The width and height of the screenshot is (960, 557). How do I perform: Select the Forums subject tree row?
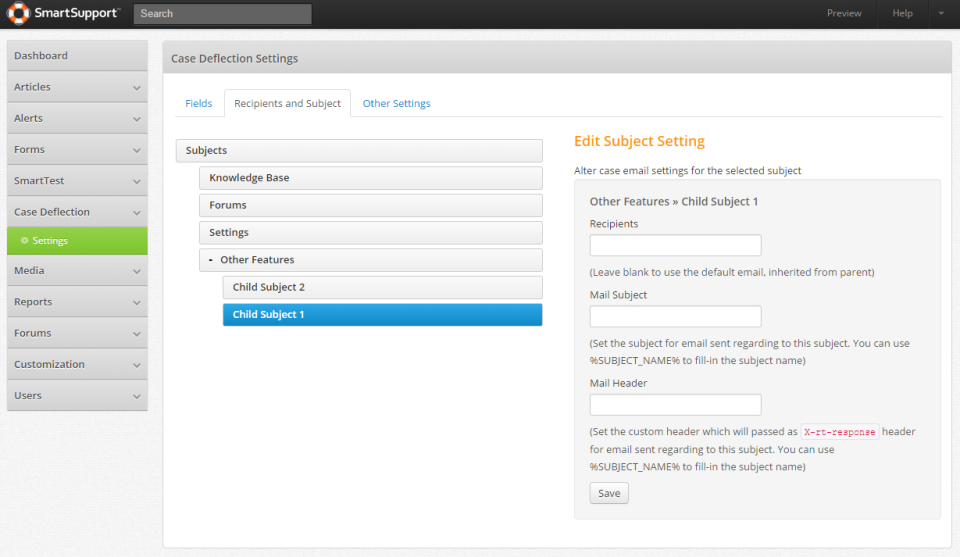tap(370, 205)
